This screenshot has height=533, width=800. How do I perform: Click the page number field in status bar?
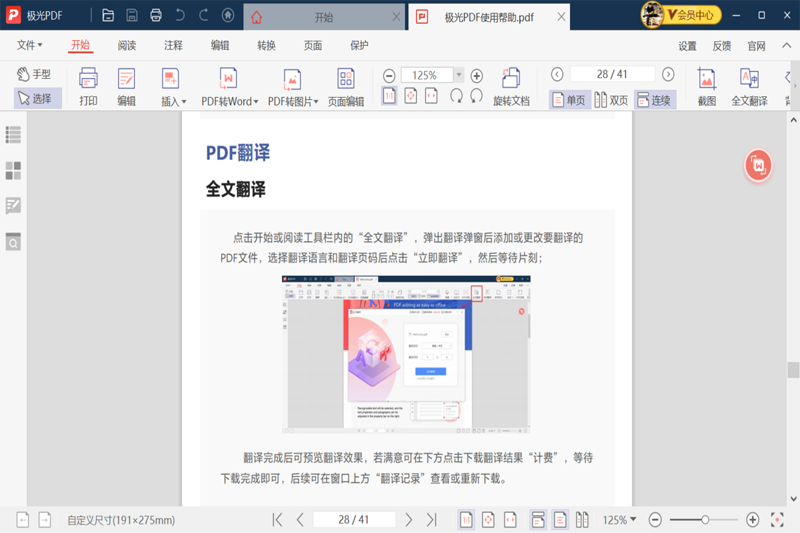353,520
